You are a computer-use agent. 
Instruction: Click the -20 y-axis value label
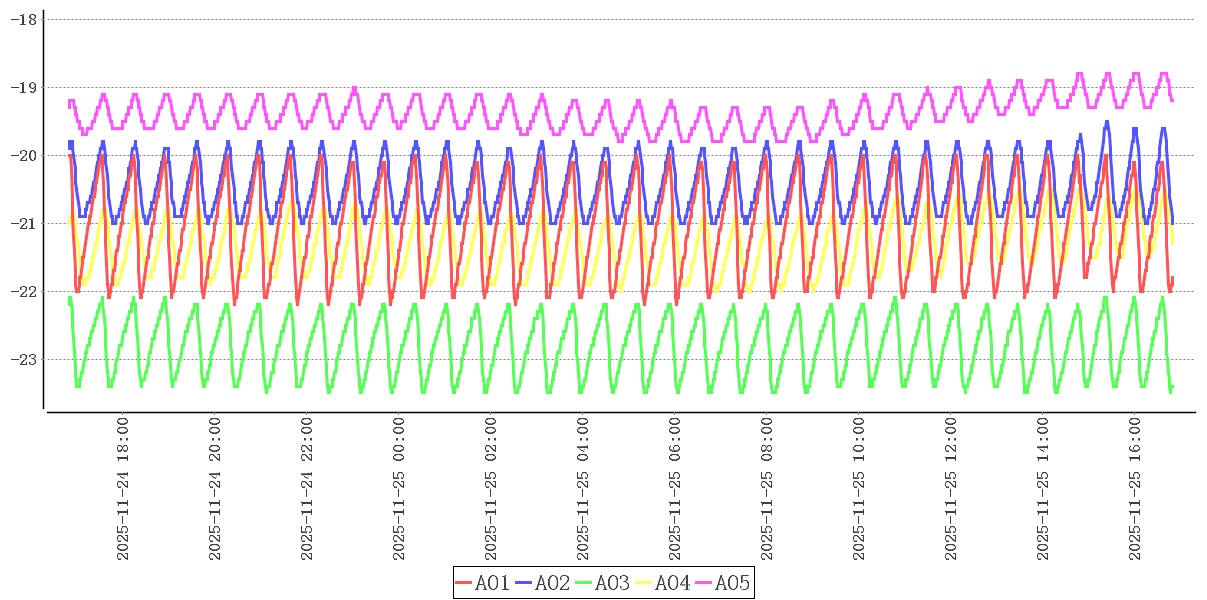(22, 156)
